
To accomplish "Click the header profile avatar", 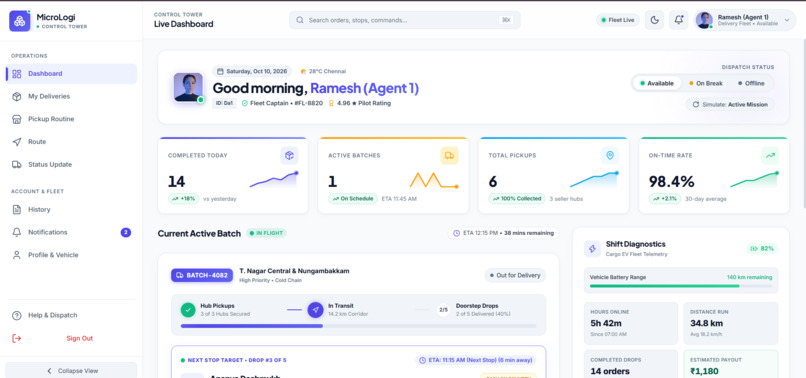I will coord(704,20).
